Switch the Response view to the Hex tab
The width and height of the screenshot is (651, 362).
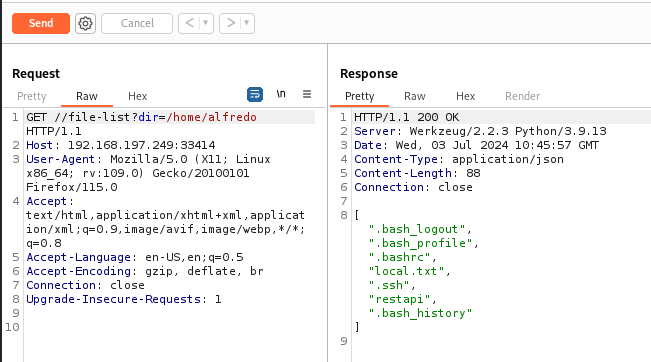pos(465,96)
